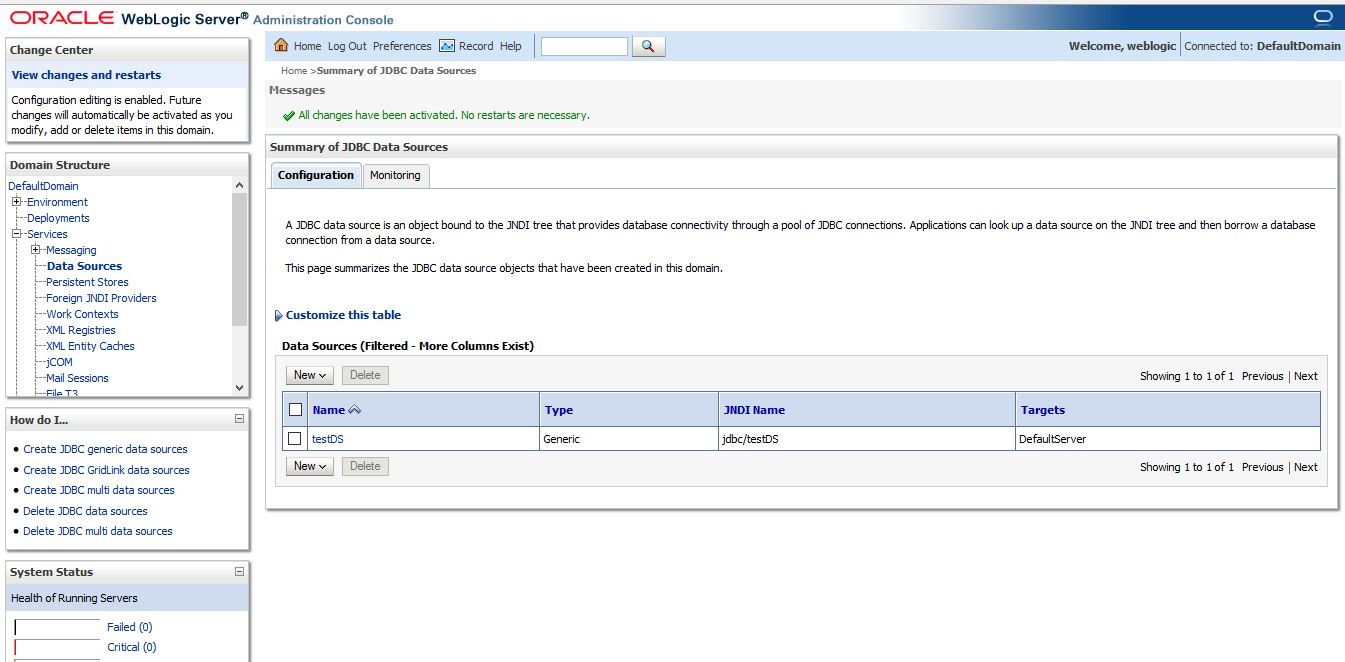Sort by the Targets column header
The width and height of the screenshot is (1345, 662).
(1043, 410)
